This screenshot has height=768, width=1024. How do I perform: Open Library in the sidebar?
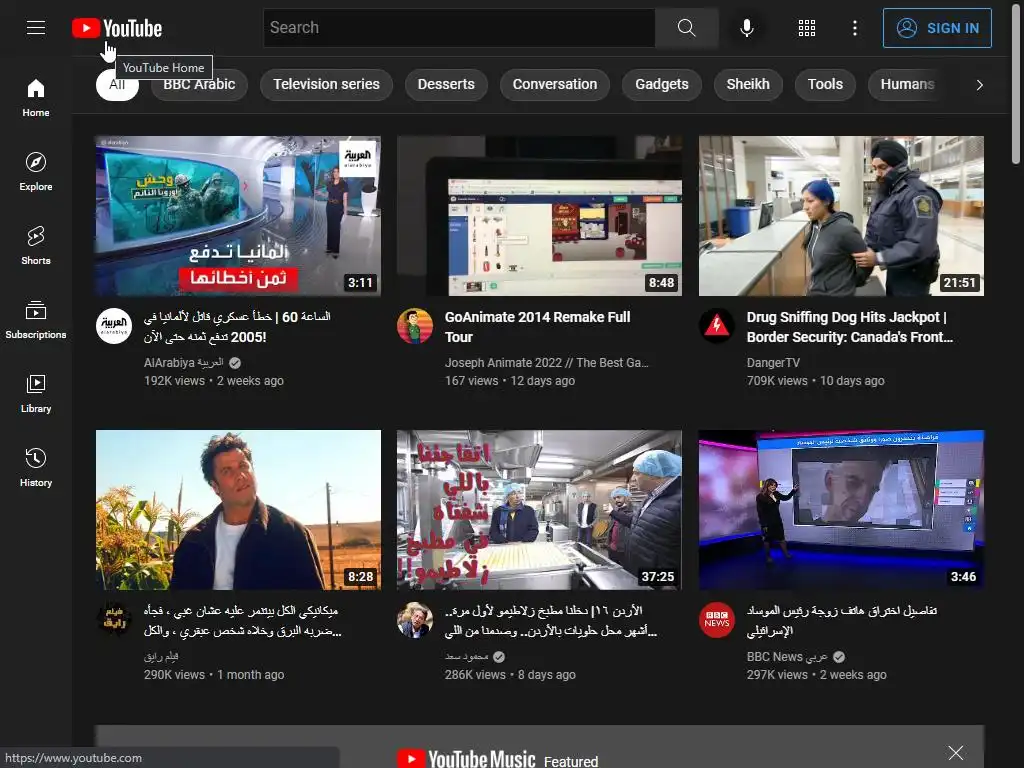tap(36, 394)
